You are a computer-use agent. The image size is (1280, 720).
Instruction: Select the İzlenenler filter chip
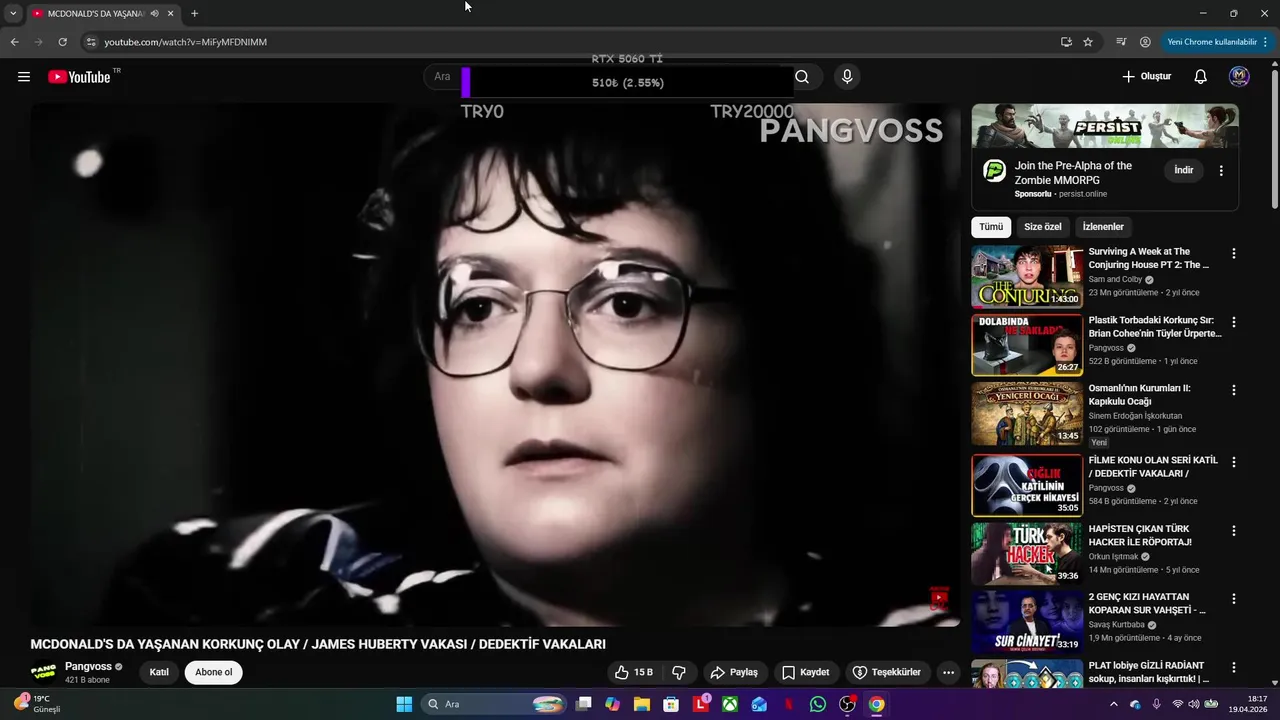click(x=1103, y=227)
